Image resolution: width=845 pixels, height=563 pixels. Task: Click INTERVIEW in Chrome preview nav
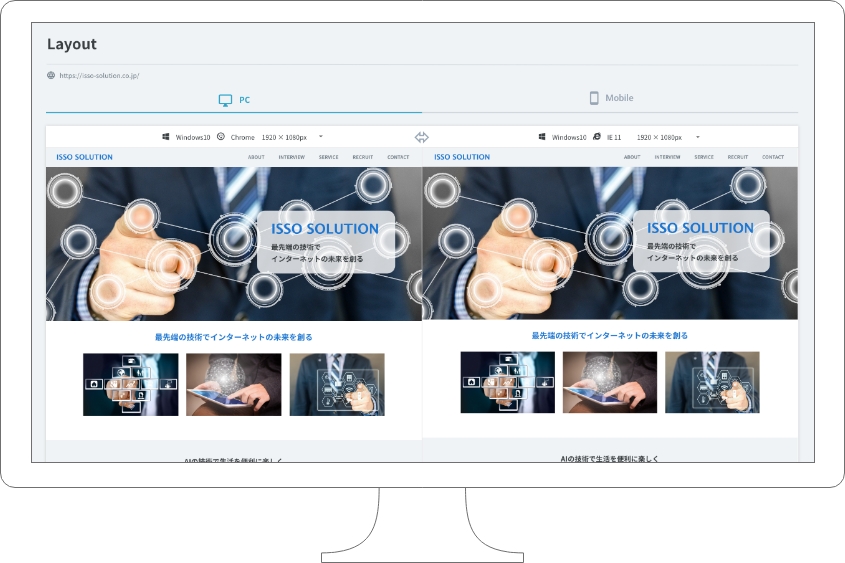[x=292, y=157]
